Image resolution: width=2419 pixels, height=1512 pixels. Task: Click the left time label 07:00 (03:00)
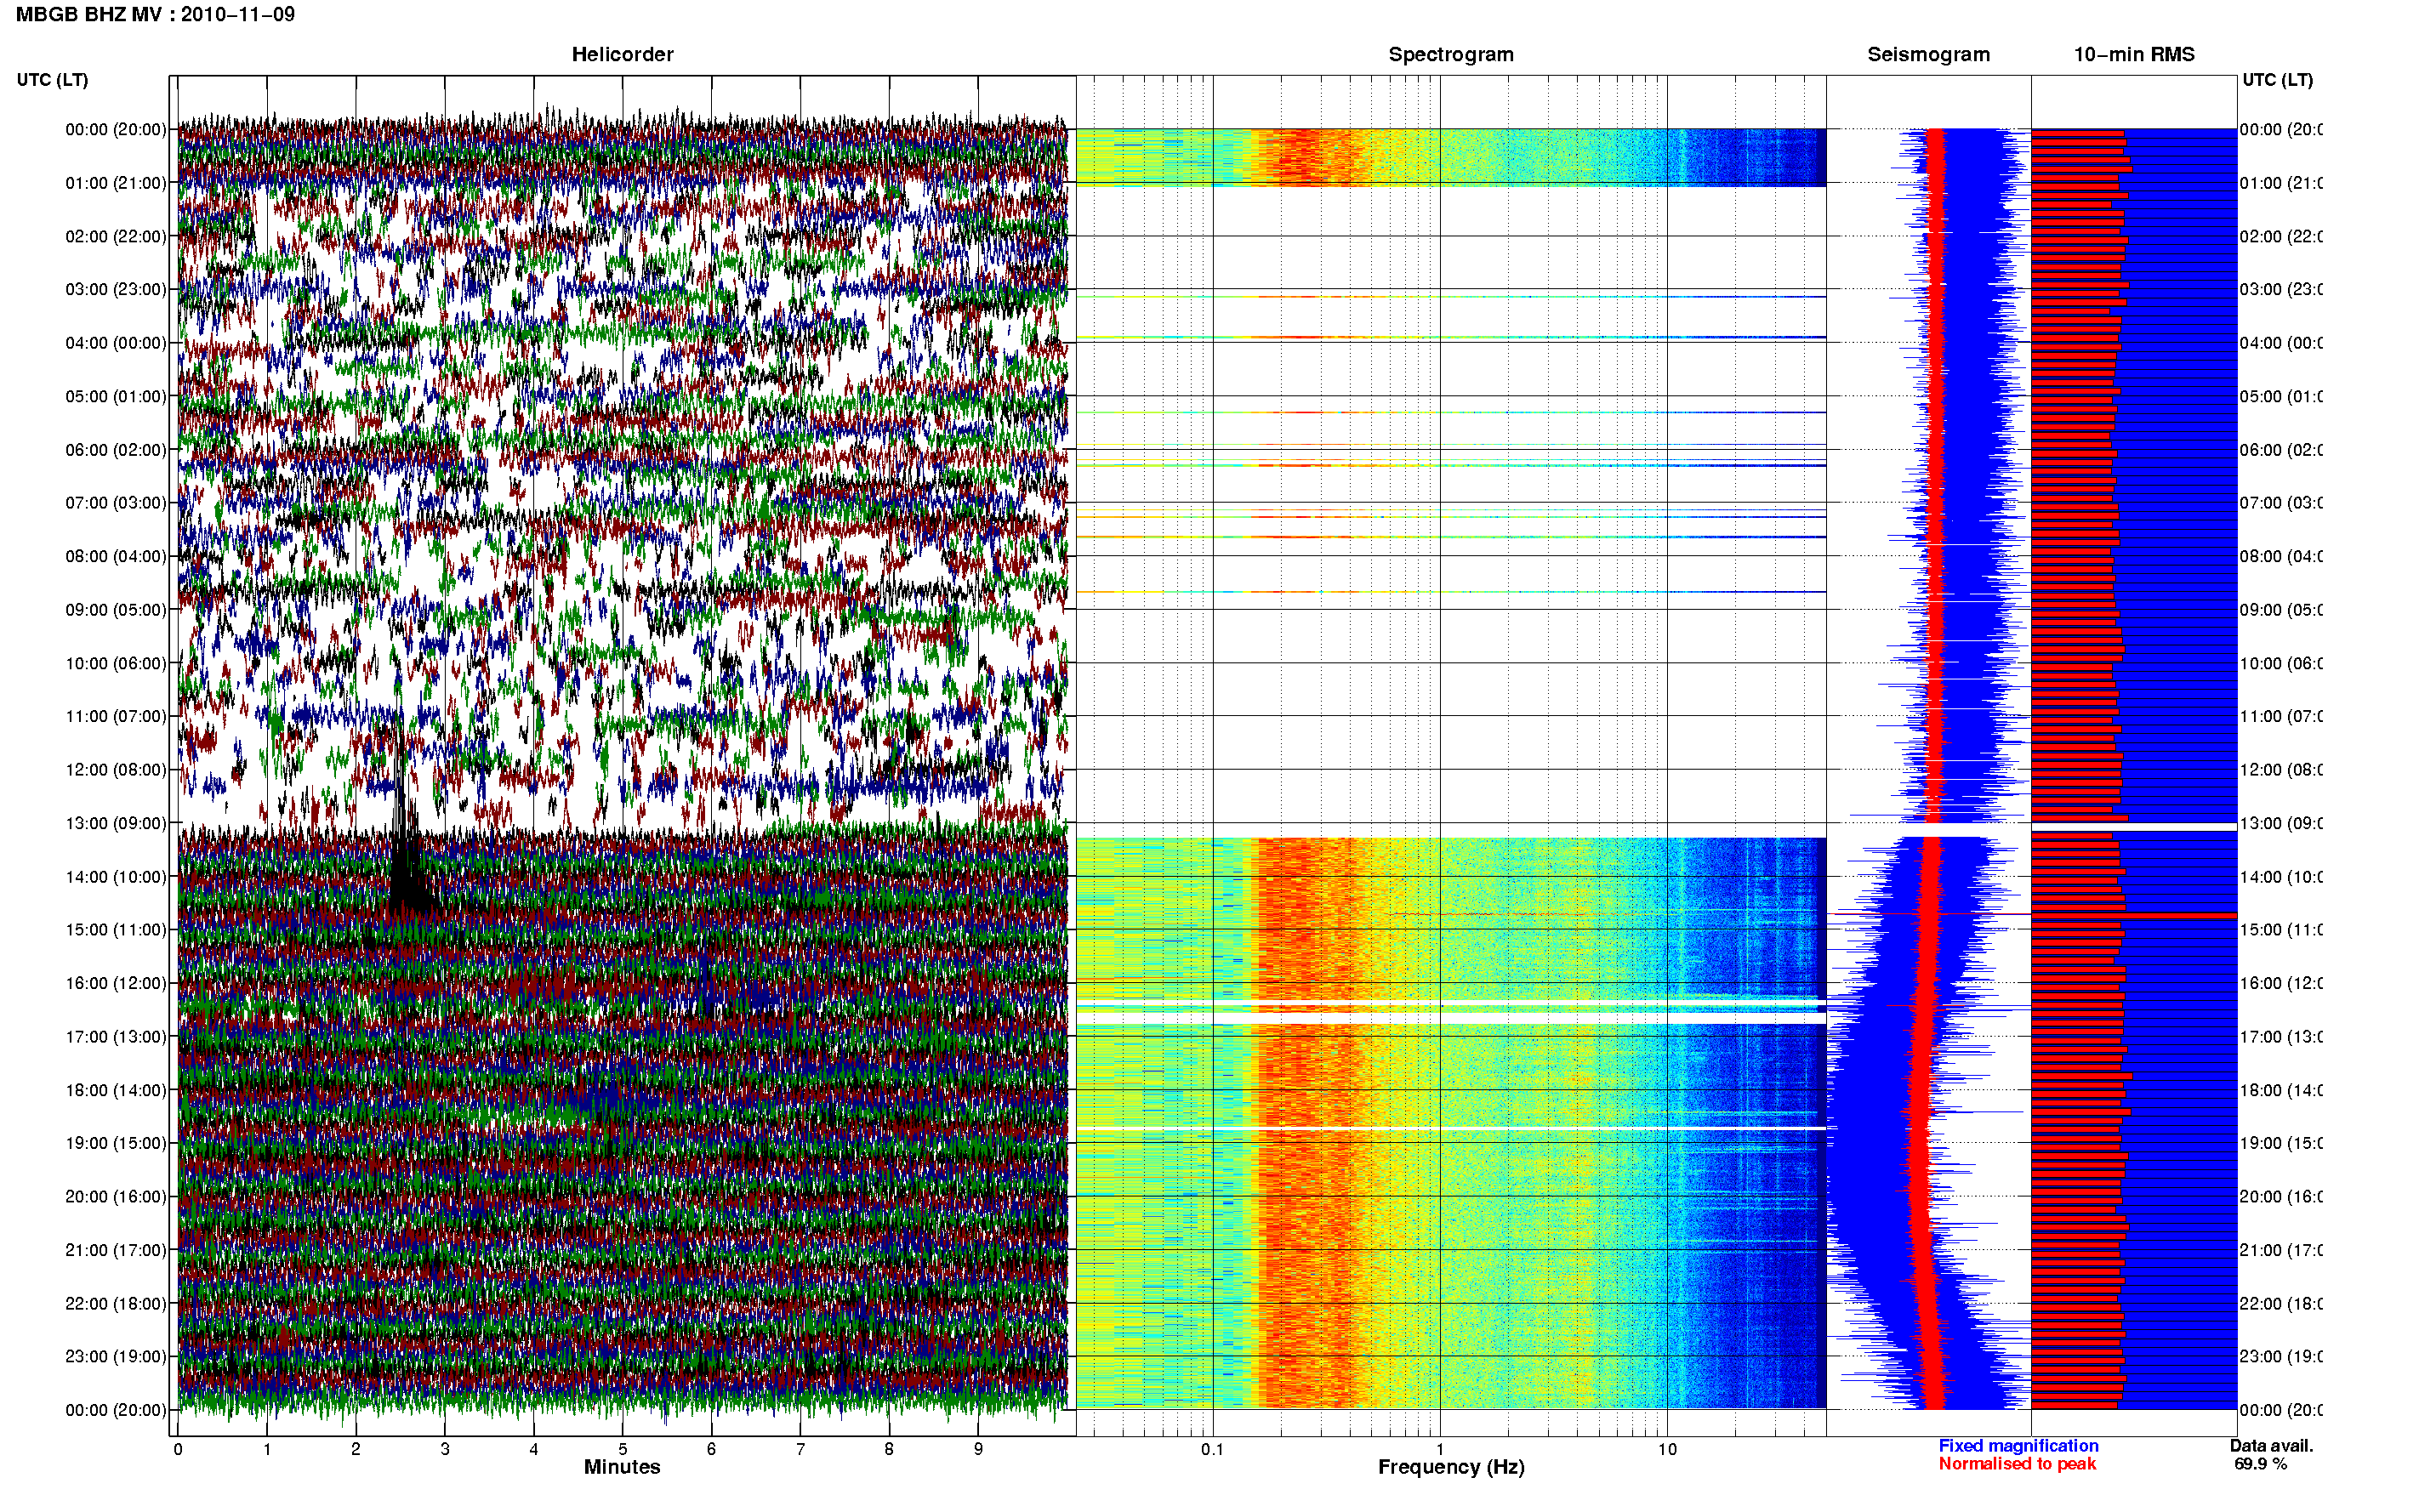coord(116,502)
